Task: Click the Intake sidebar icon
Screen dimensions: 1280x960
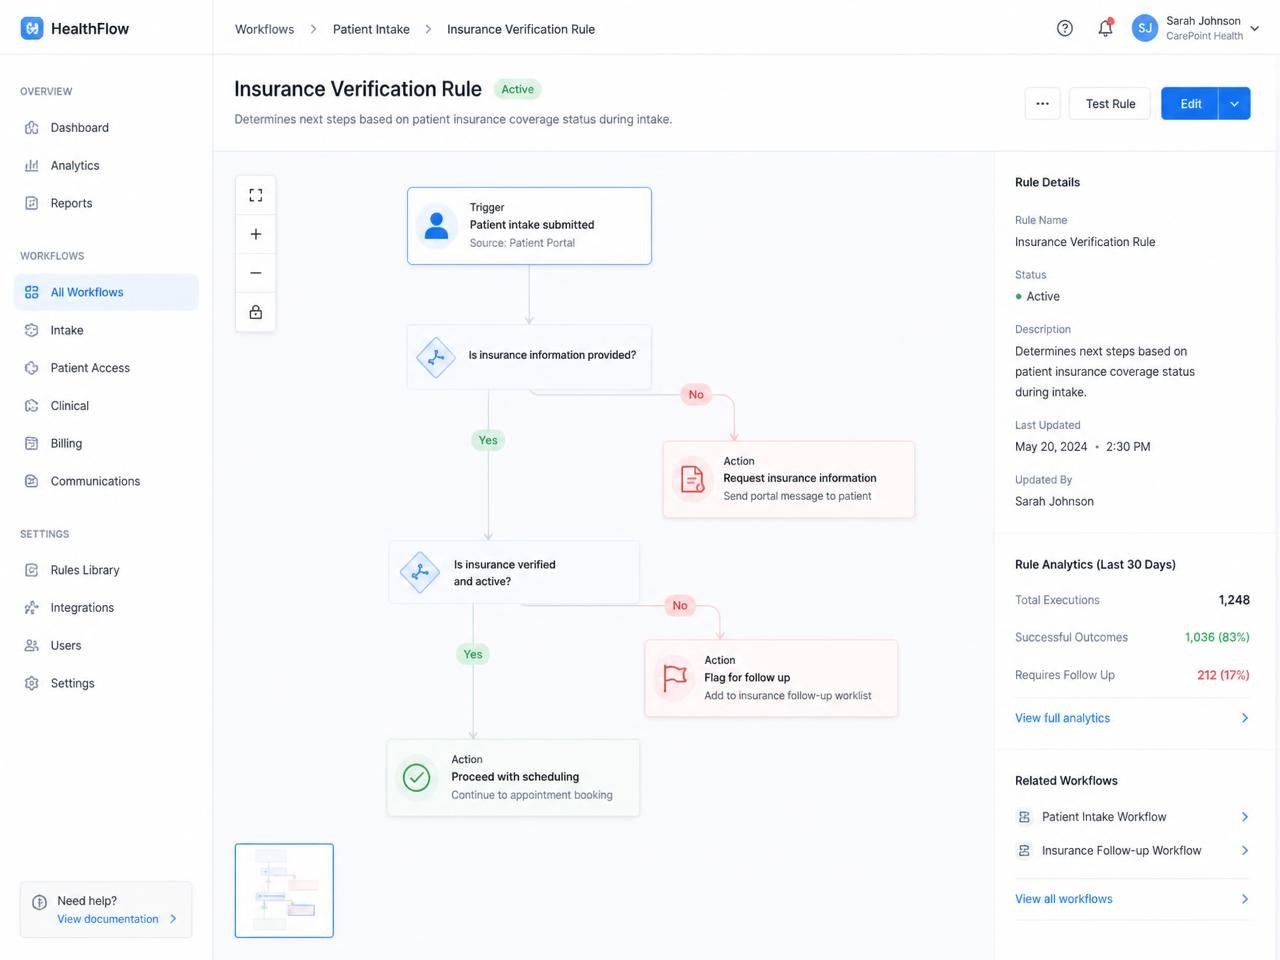Action: (x=32, y=330)
